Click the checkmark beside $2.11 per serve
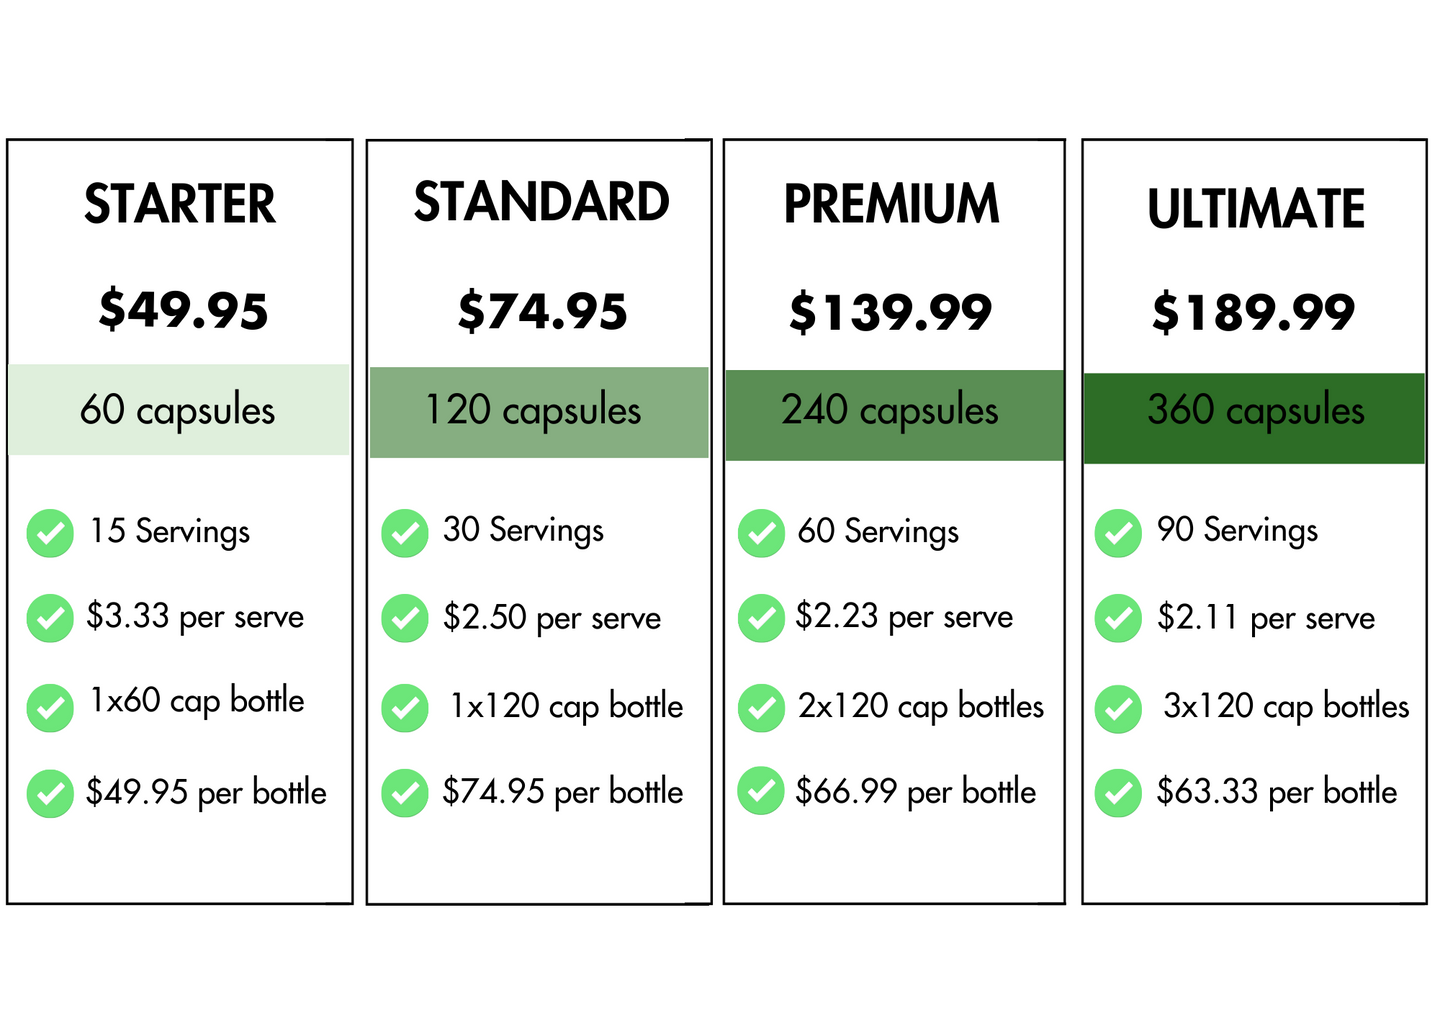The height and width of the screenshot is (1018, 1440). pyautogui.click(x=1118, y=618)
